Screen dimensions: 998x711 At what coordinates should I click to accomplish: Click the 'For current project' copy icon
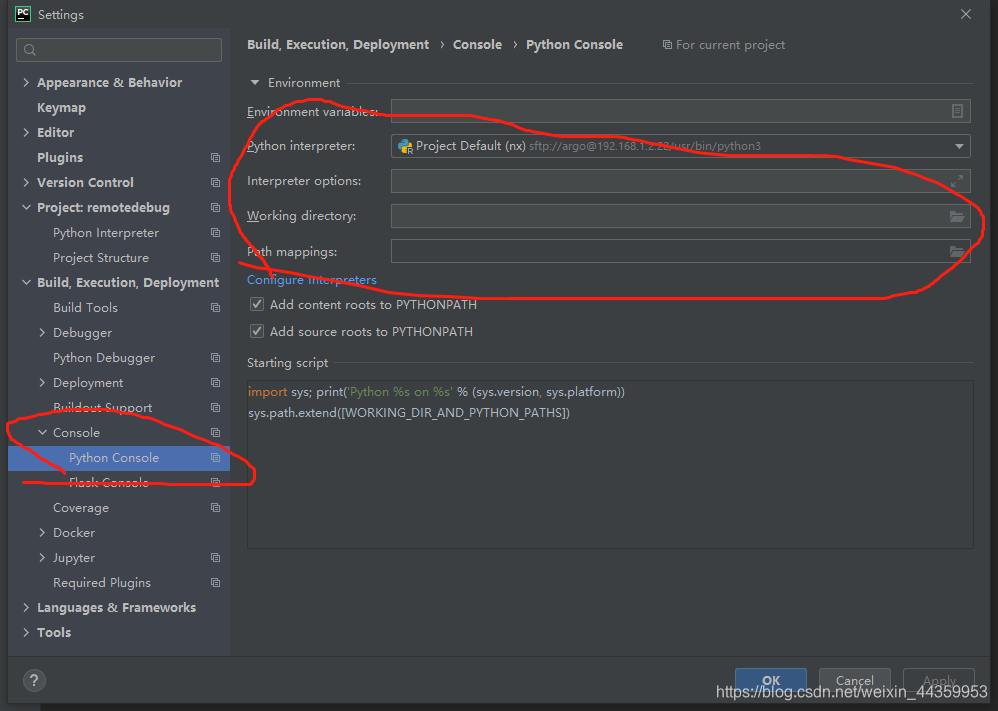(667, 45)
